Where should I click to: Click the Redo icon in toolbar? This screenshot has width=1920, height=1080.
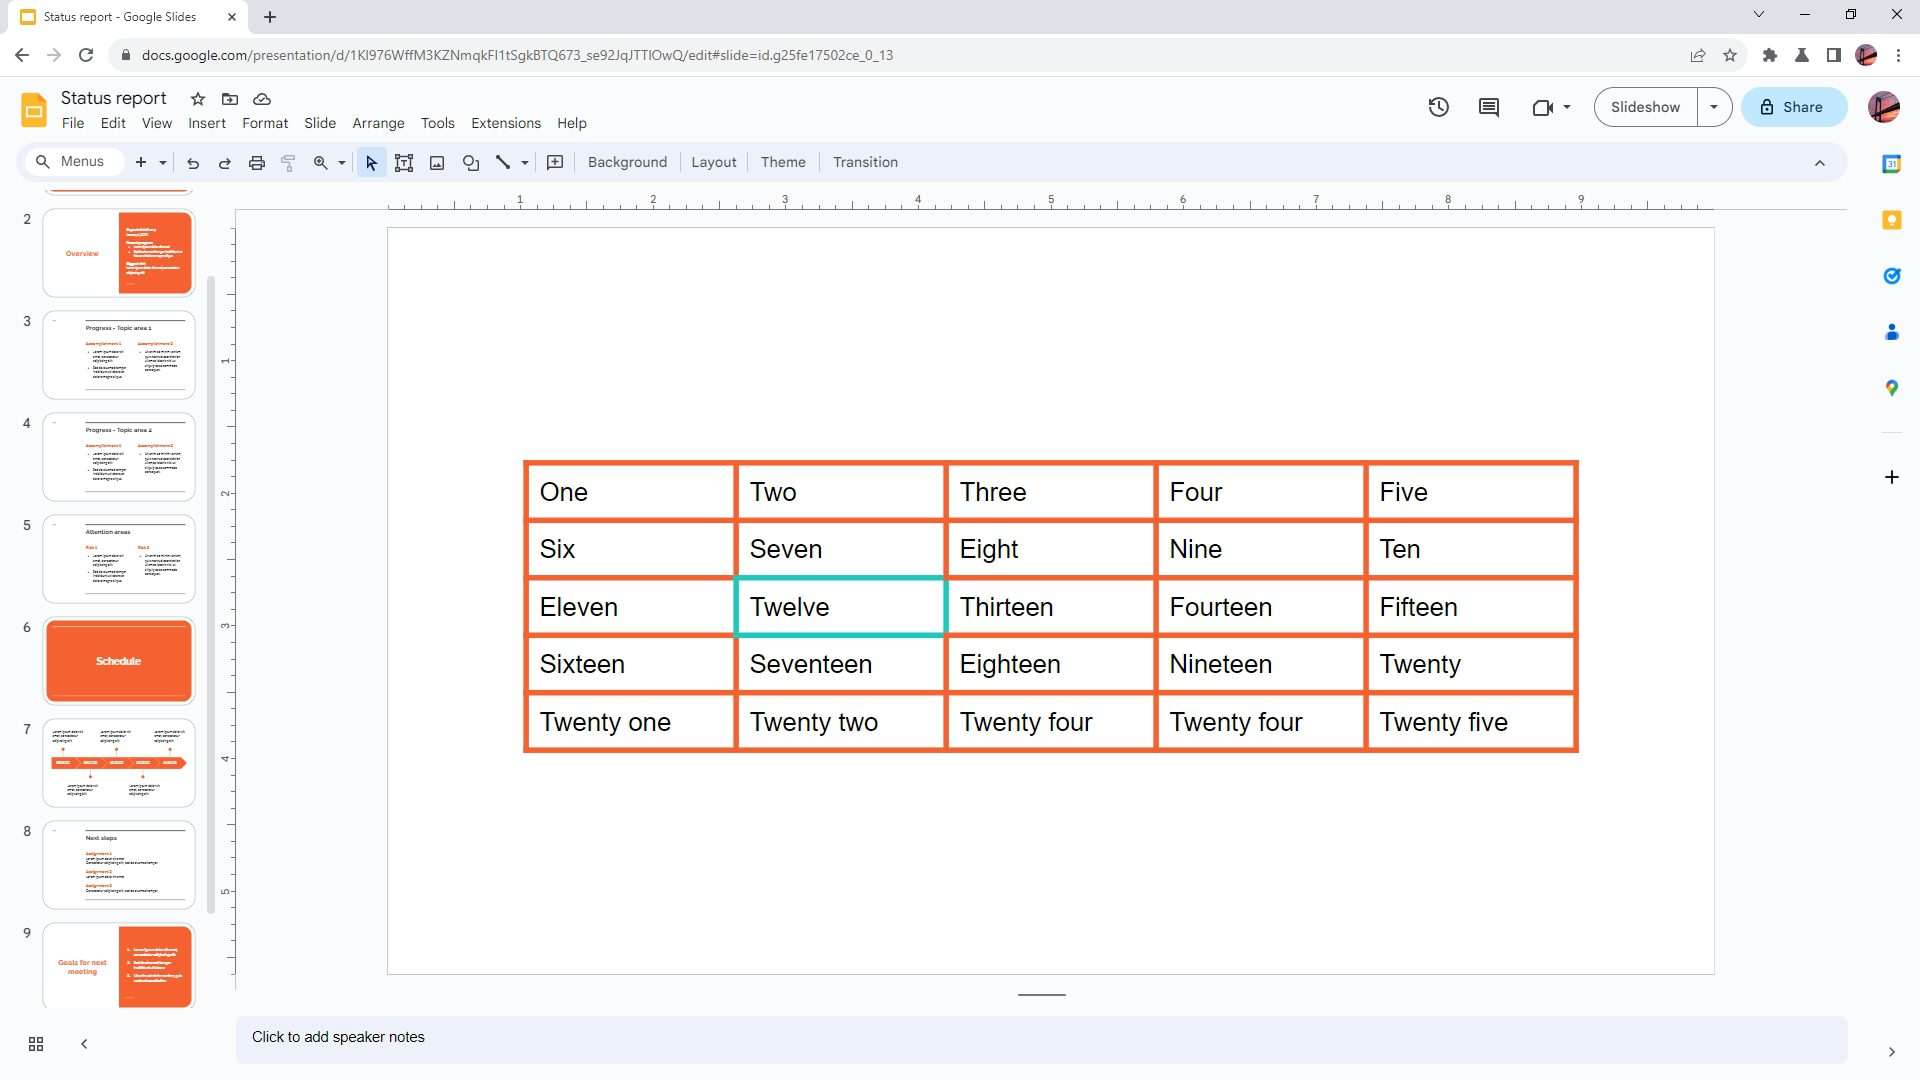point(223,161)
